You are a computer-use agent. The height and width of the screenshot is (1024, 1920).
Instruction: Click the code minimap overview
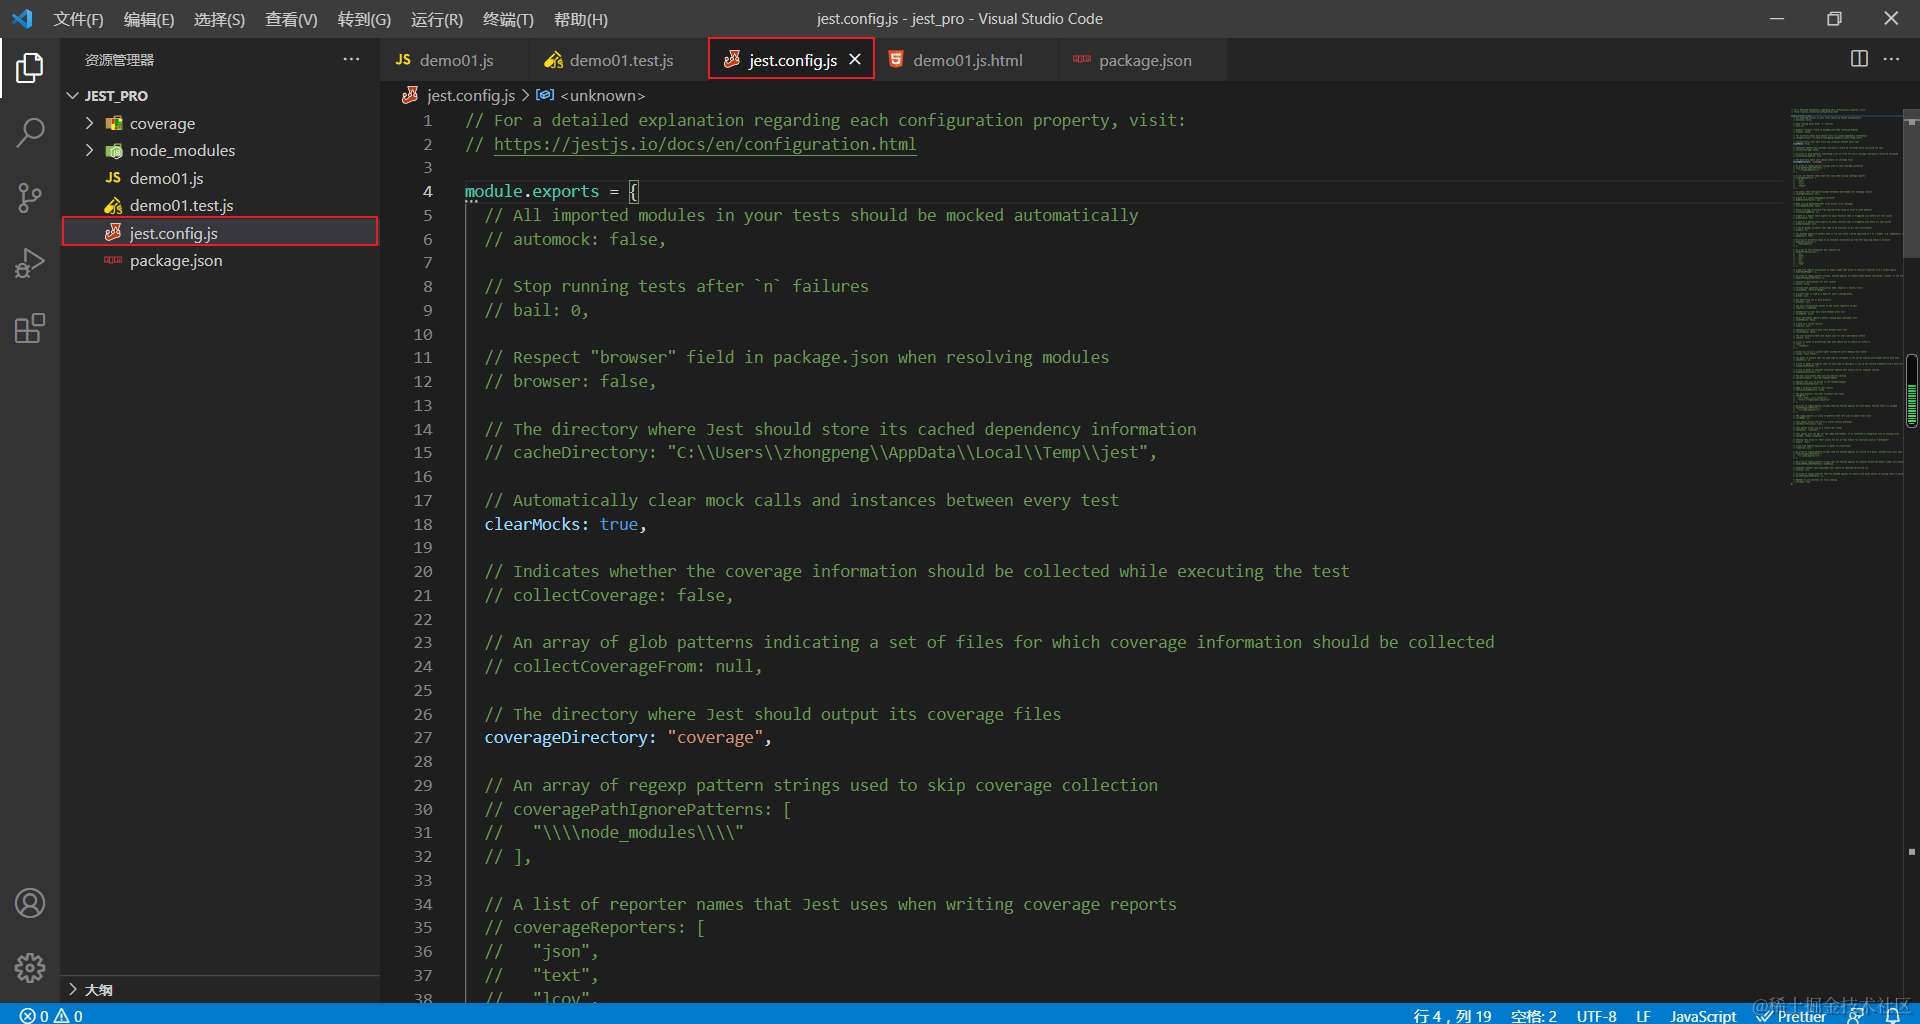[x=1845, y=296]
